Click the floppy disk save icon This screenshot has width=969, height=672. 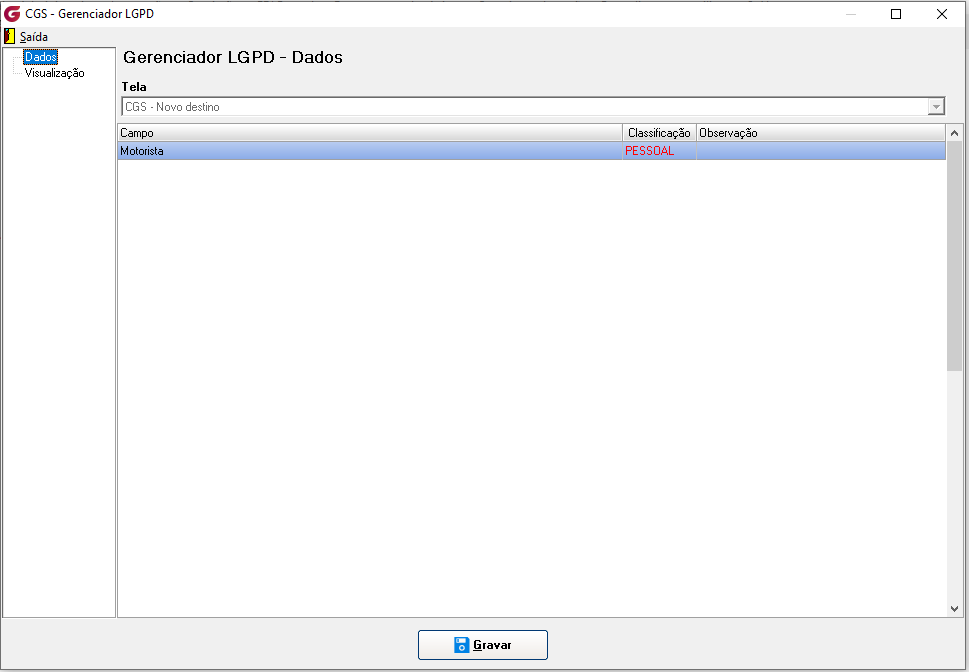point(462,645)
